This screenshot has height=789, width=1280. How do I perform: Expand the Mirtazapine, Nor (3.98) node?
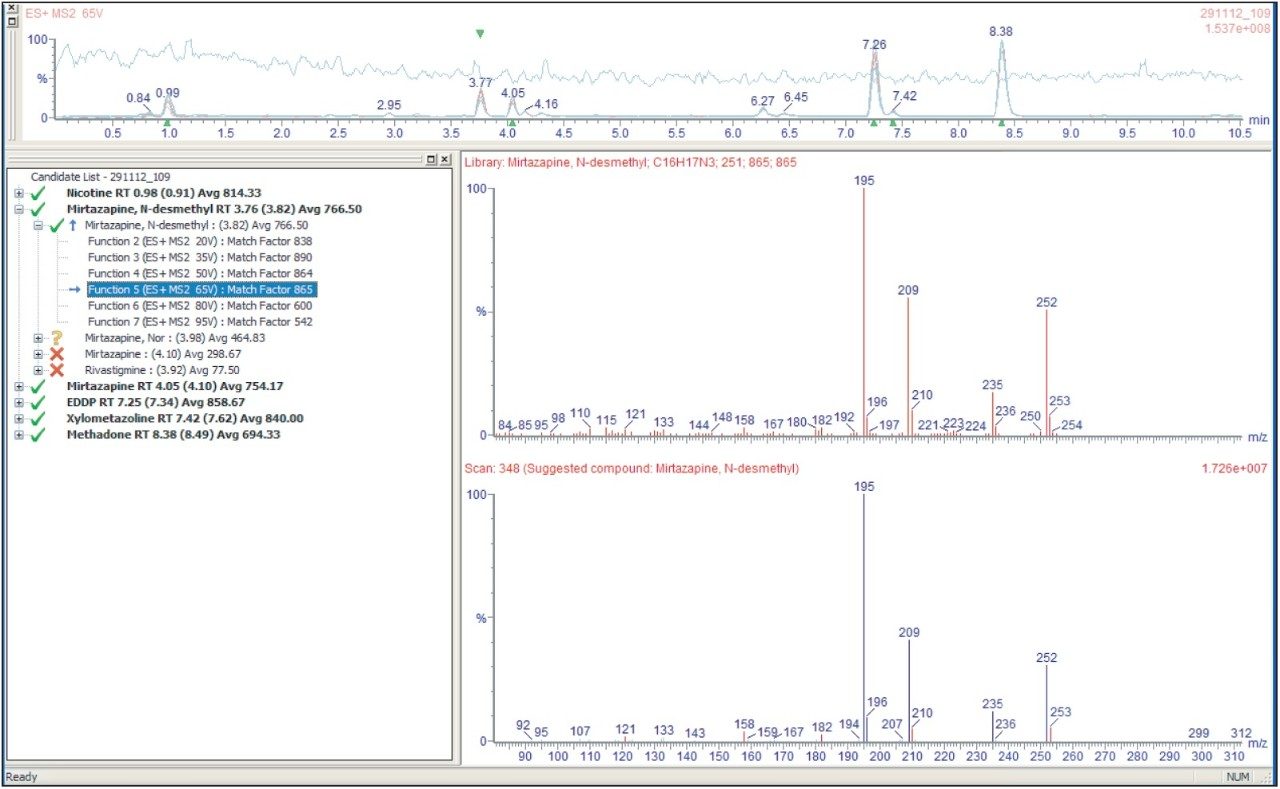[38, 339]
